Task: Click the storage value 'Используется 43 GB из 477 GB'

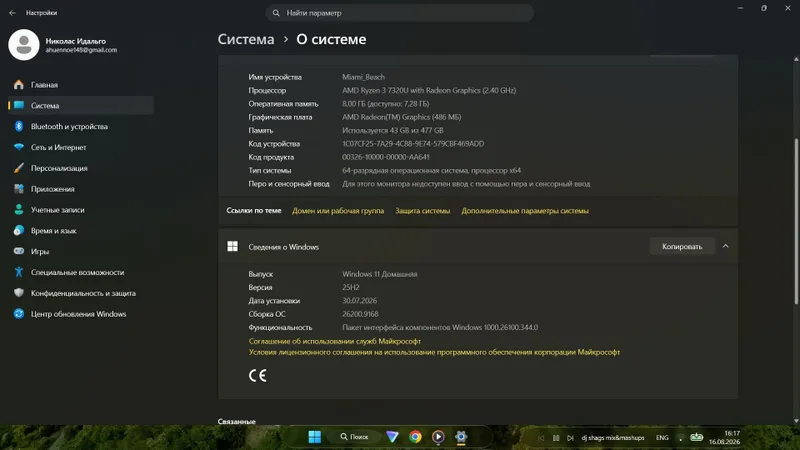Action: pos(392,131)
